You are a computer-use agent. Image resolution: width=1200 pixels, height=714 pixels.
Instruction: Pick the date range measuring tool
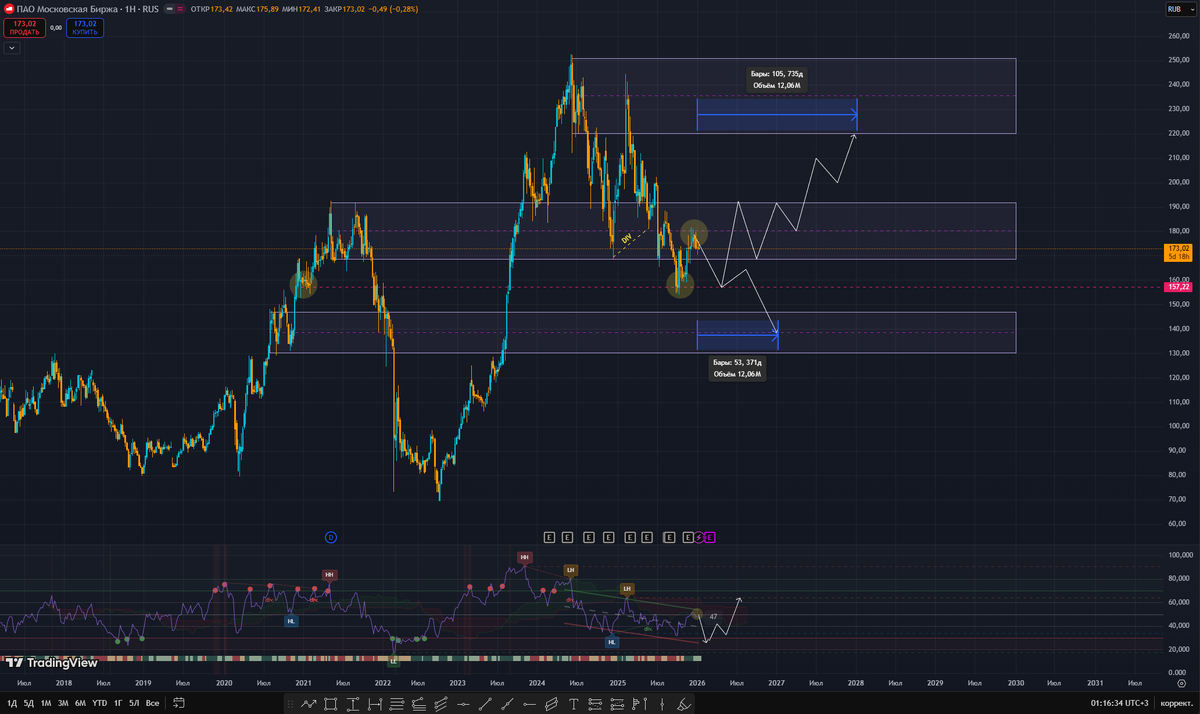click(375, 704)
